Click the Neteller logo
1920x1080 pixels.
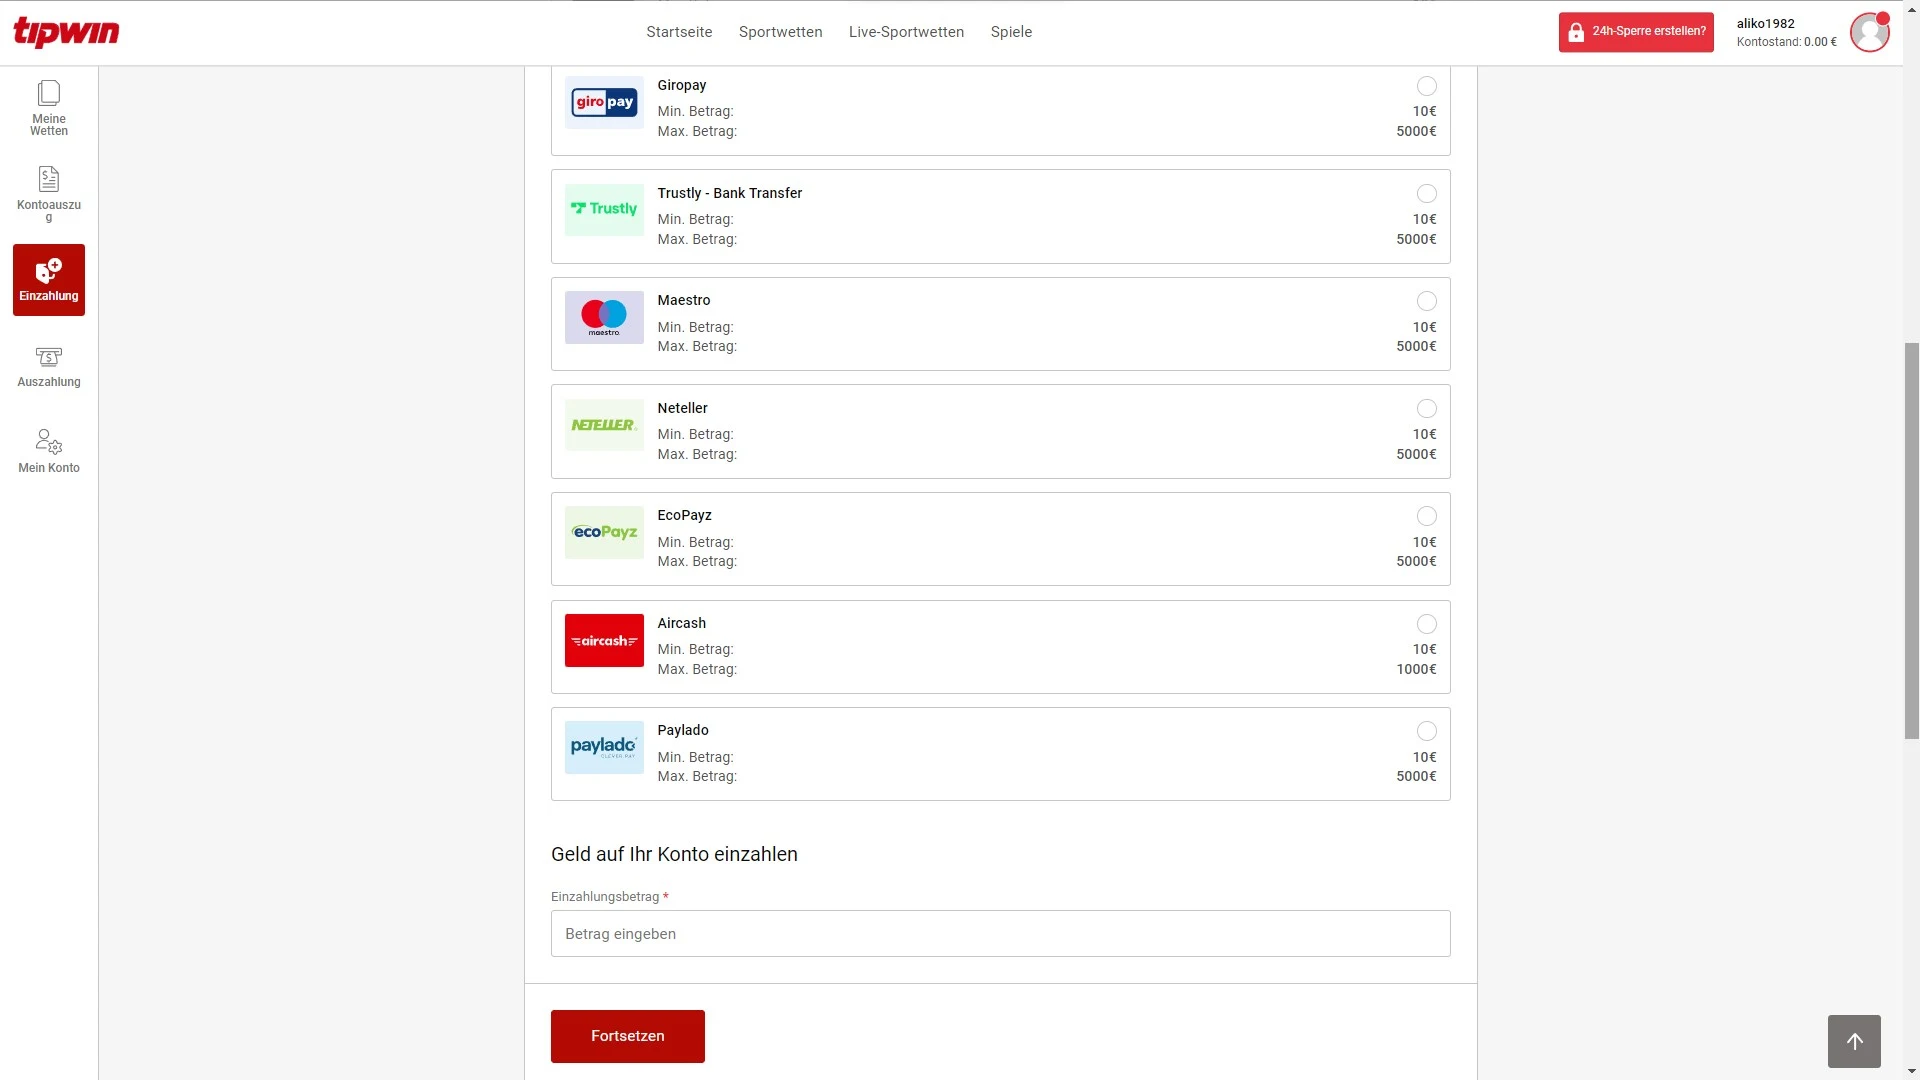[604, 425]
